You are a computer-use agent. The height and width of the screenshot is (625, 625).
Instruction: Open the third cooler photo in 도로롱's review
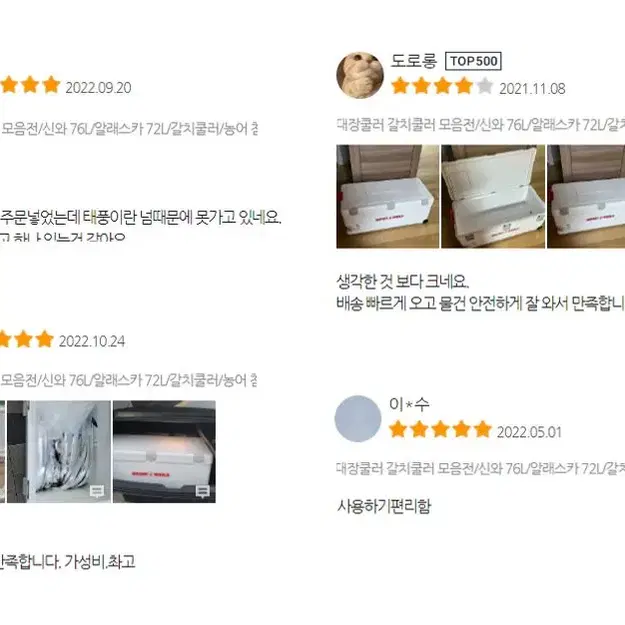point(586,197)
